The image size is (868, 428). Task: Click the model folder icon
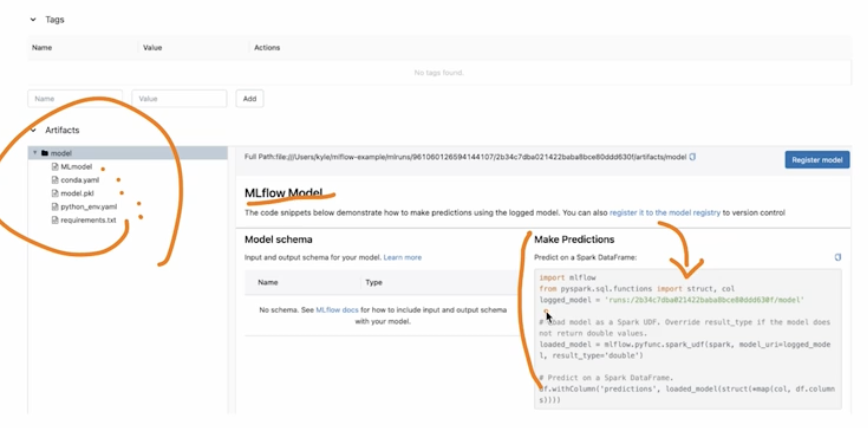[45, 153]
